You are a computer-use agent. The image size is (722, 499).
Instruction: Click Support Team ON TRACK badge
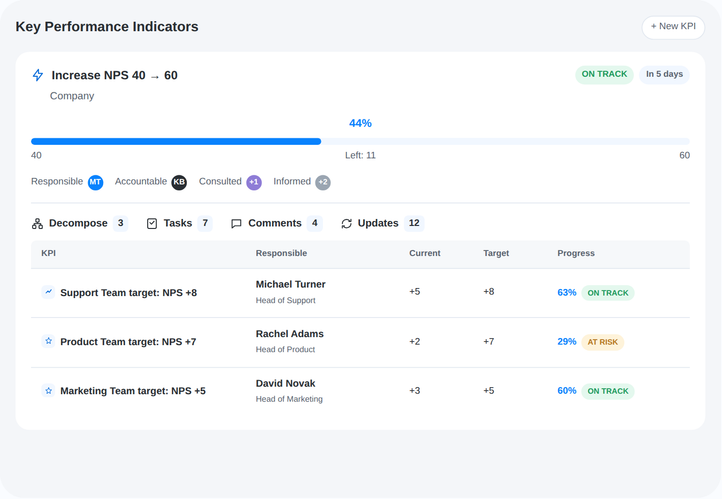tap(608, 293)
